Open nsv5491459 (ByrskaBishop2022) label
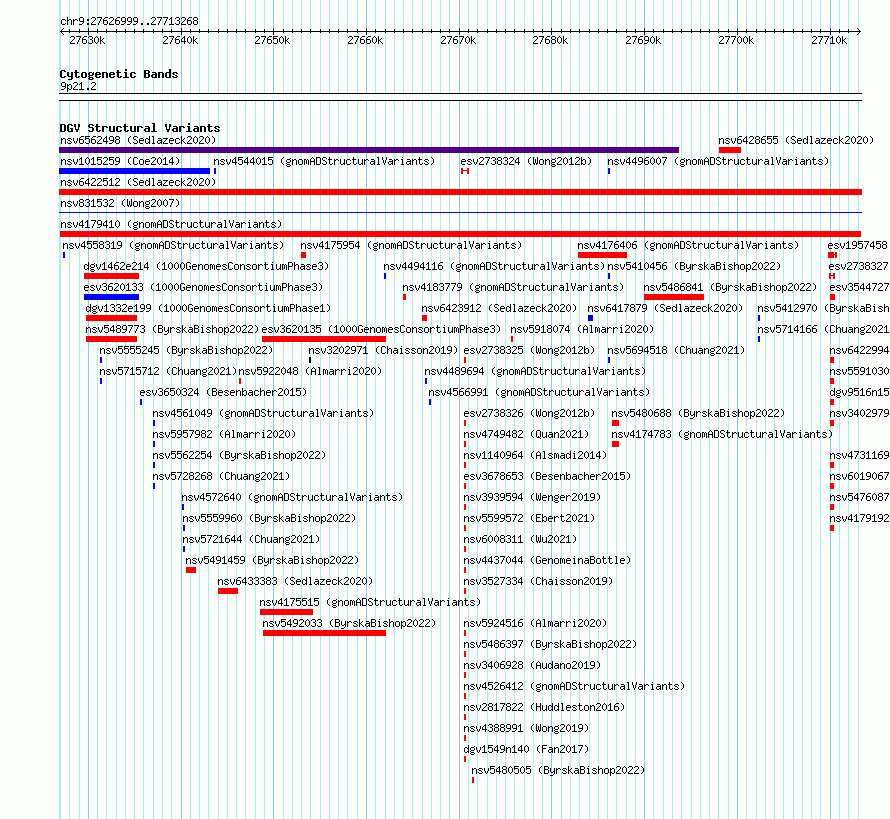 point(272,560)
